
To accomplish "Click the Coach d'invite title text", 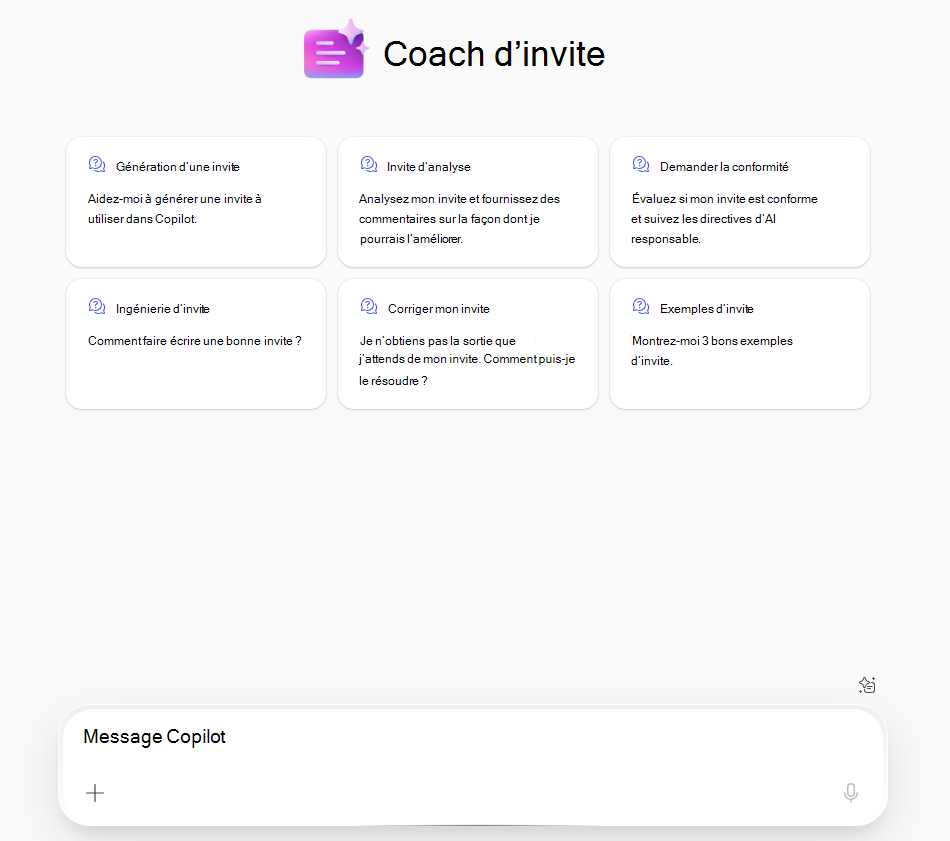I will (x=494, y=54).
